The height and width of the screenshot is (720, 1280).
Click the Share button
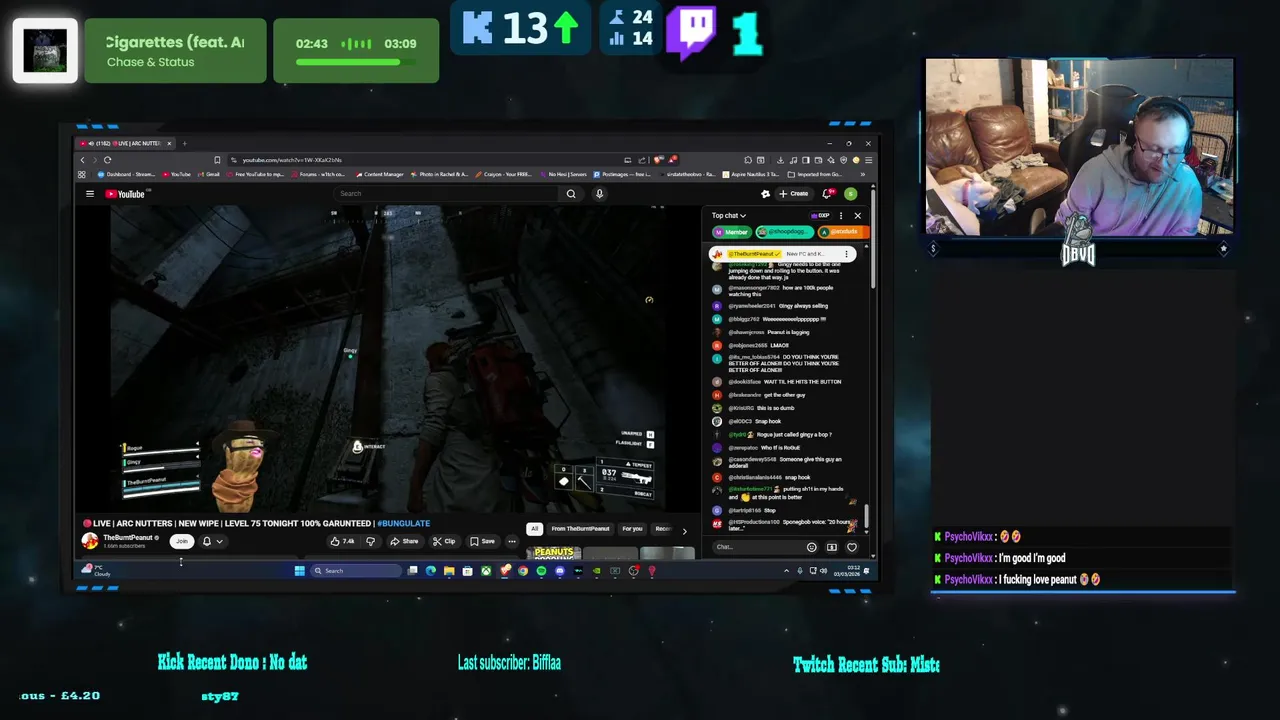[404, 541]
